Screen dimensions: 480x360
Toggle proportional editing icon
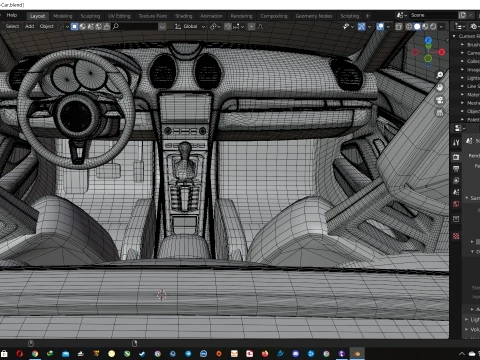tap(251, 26)
